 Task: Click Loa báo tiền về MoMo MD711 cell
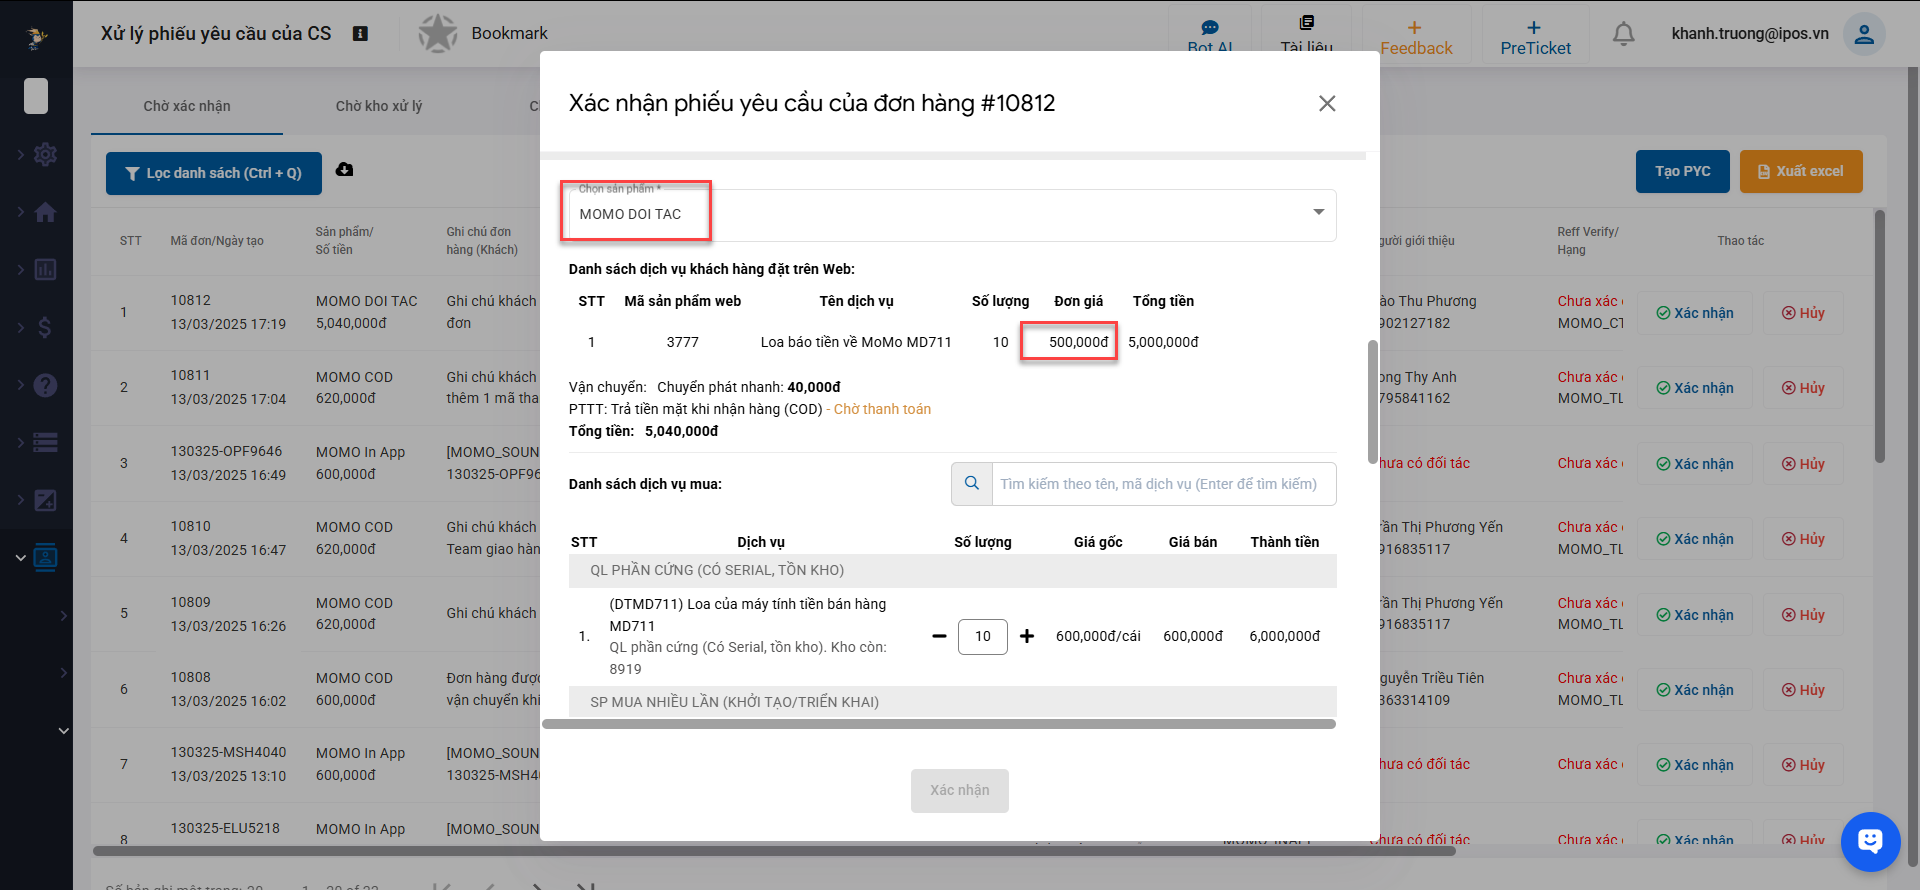[x=856, y=342]
